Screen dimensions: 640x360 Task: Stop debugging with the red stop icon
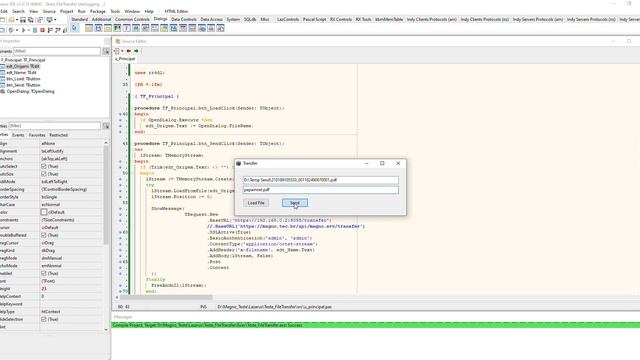click(x=42, y=30)
